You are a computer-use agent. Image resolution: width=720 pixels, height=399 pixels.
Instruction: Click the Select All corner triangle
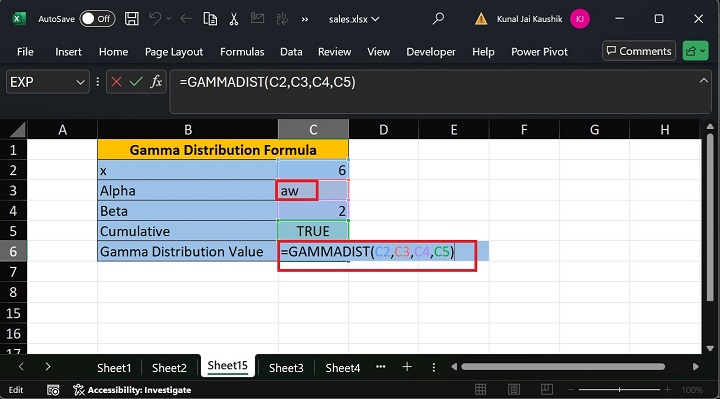pyautogui.click(x=17, y=130)
